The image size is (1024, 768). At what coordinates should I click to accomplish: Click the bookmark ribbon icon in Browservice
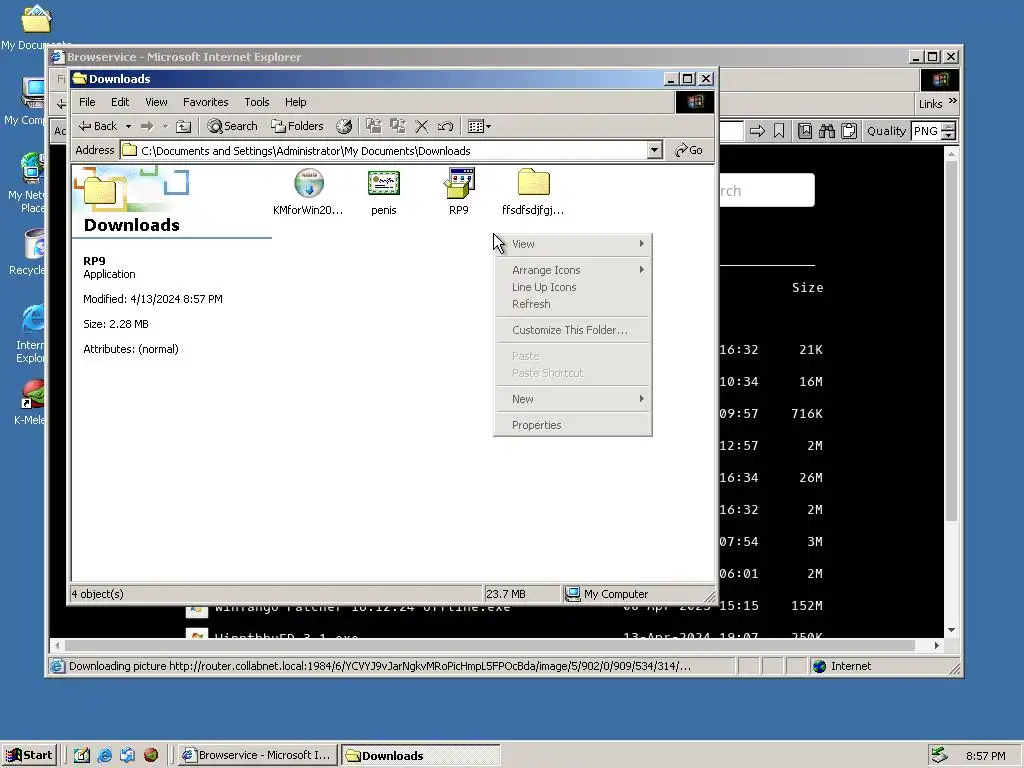(x=778, y=131)
